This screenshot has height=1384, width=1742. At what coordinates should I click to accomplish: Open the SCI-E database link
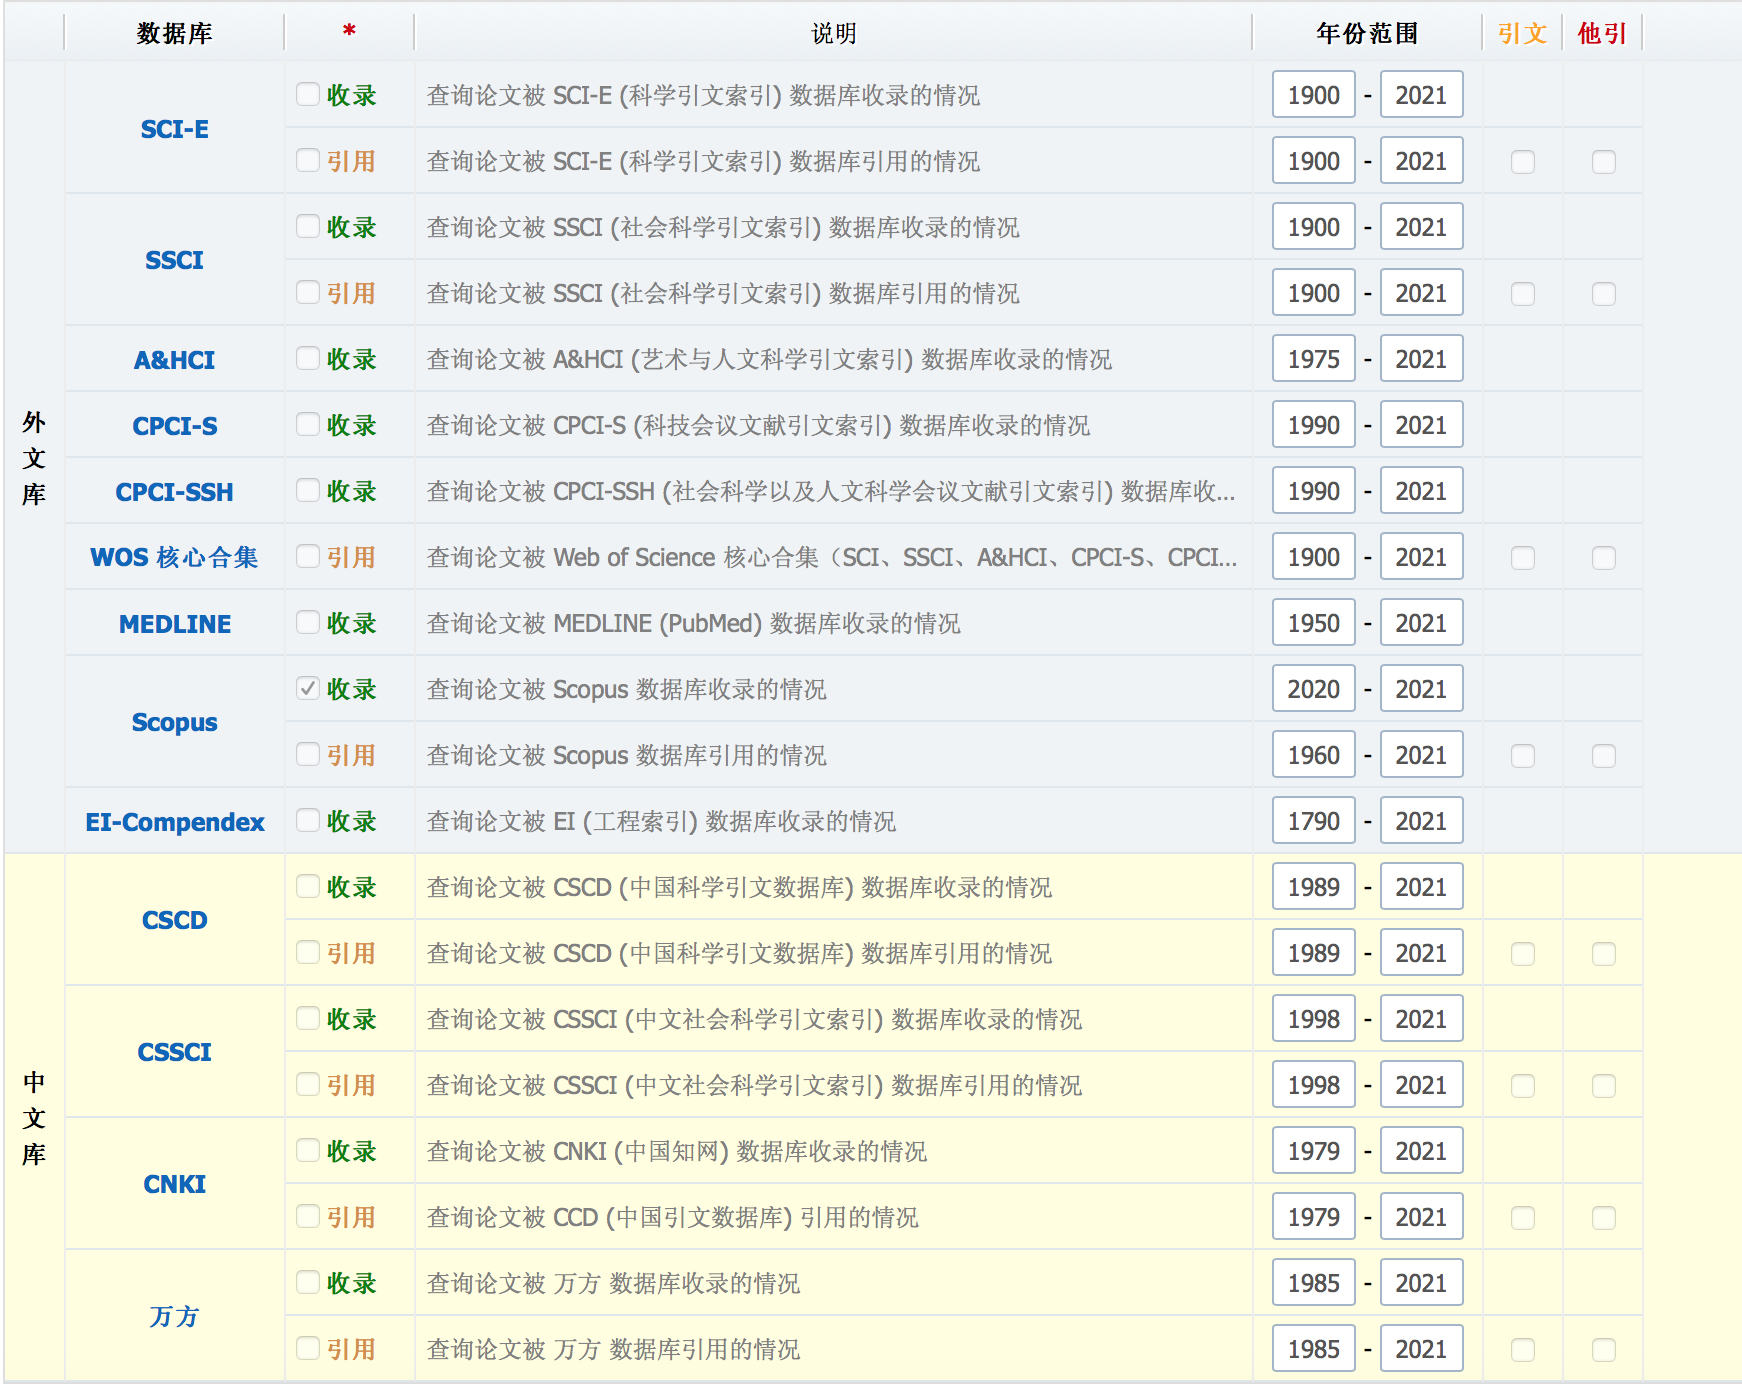(175, 129)
